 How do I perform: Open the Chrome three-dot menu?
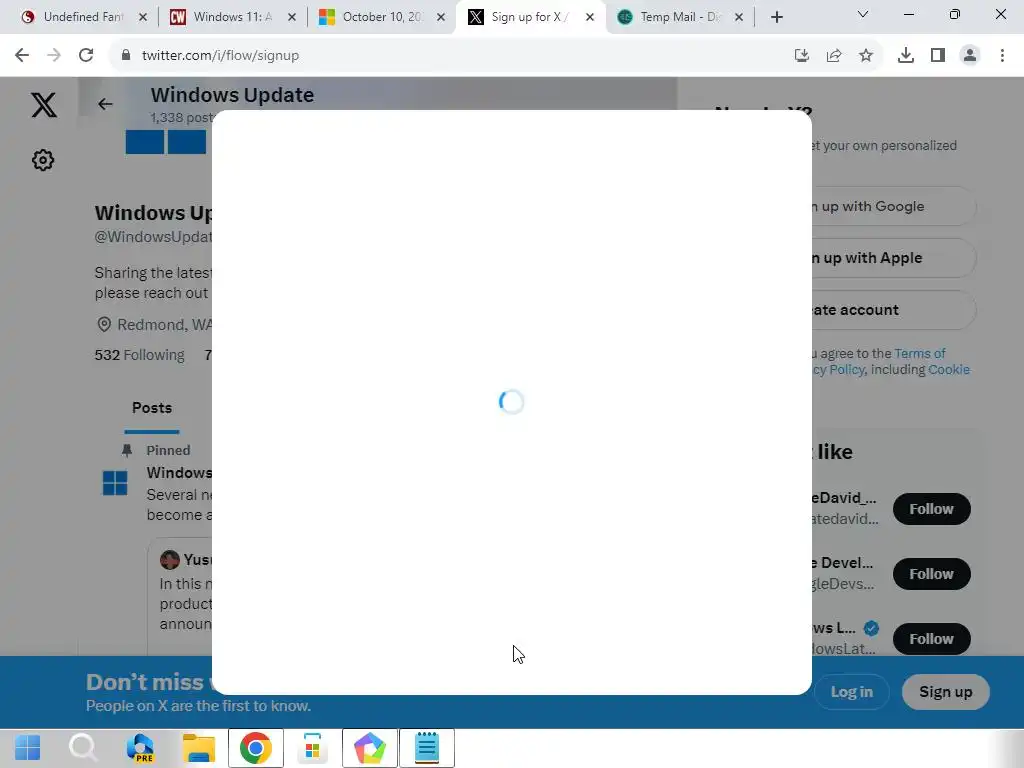click(x=1002, y=56)
